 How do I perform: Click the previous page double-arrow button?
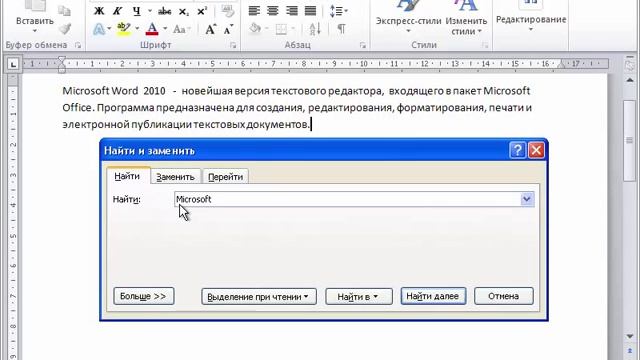coord(630,351)
